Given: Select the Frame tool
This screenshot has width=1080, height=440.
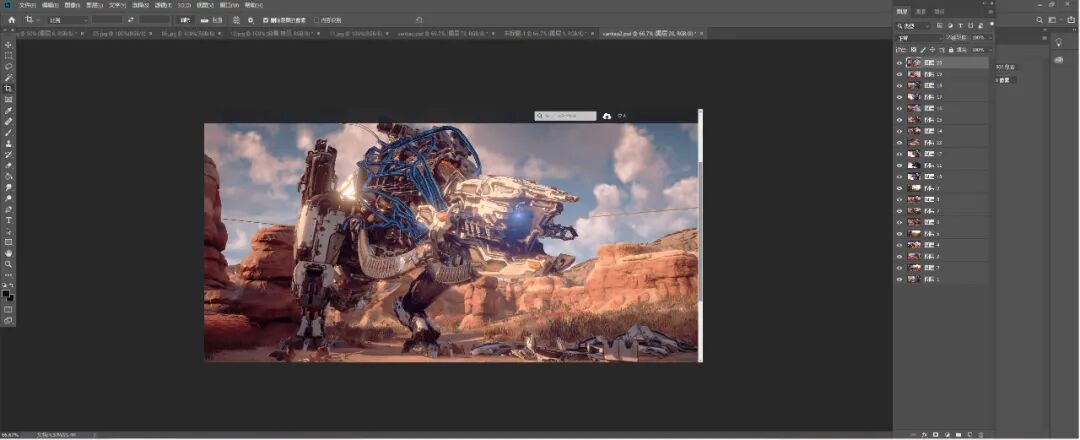Looking at the screenshot, I should (9, 99).
